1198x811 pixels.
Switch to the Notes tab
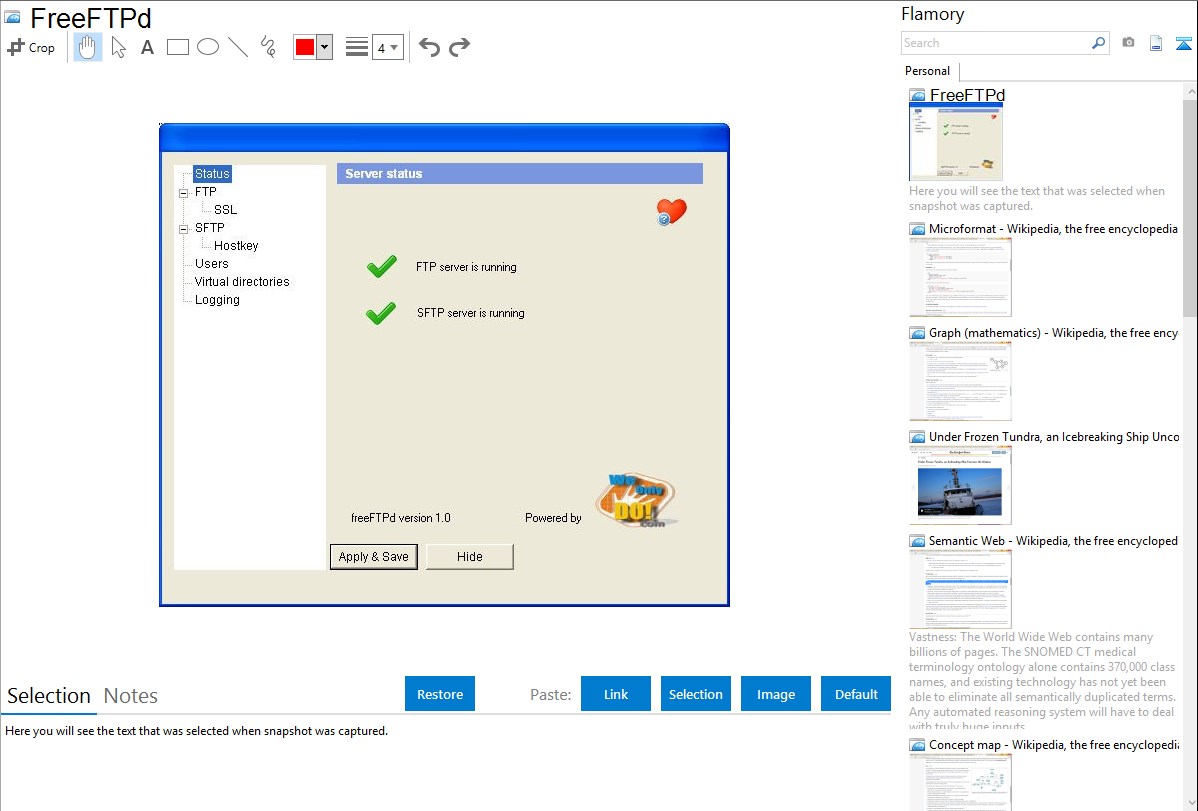tap(131, 696)
